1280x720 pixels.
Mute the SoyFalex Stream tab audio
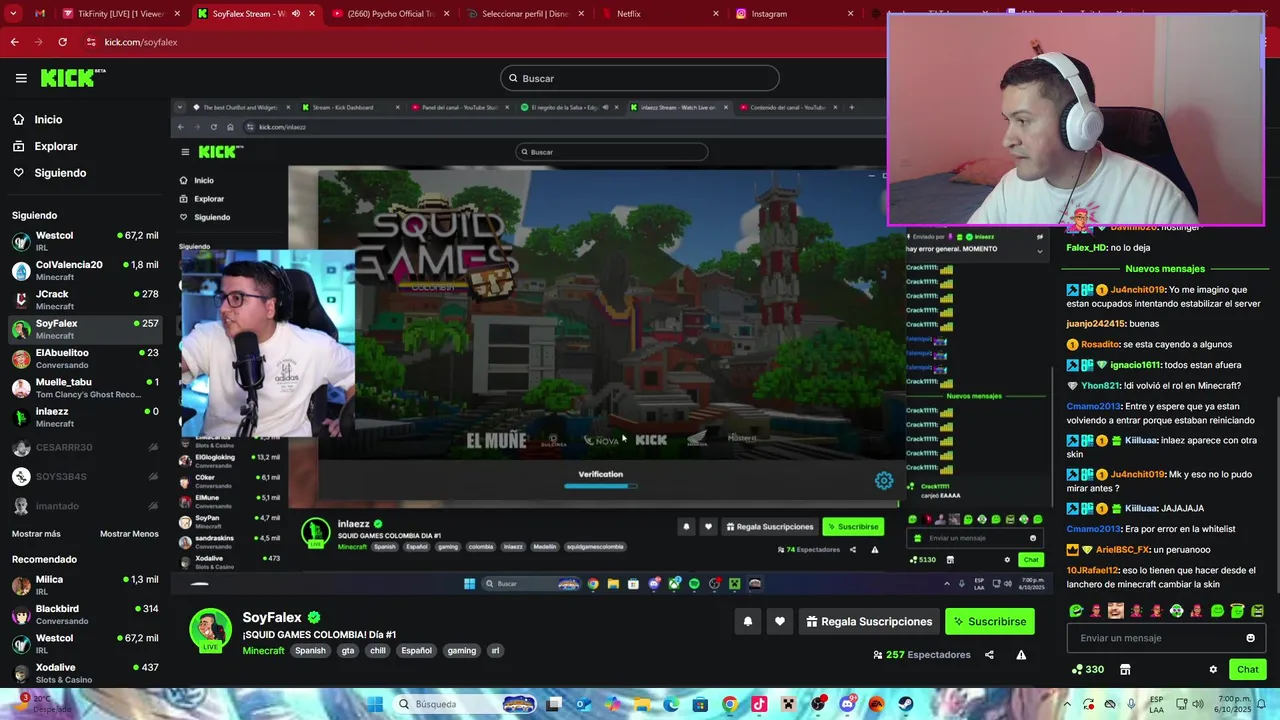click(295, 14)
